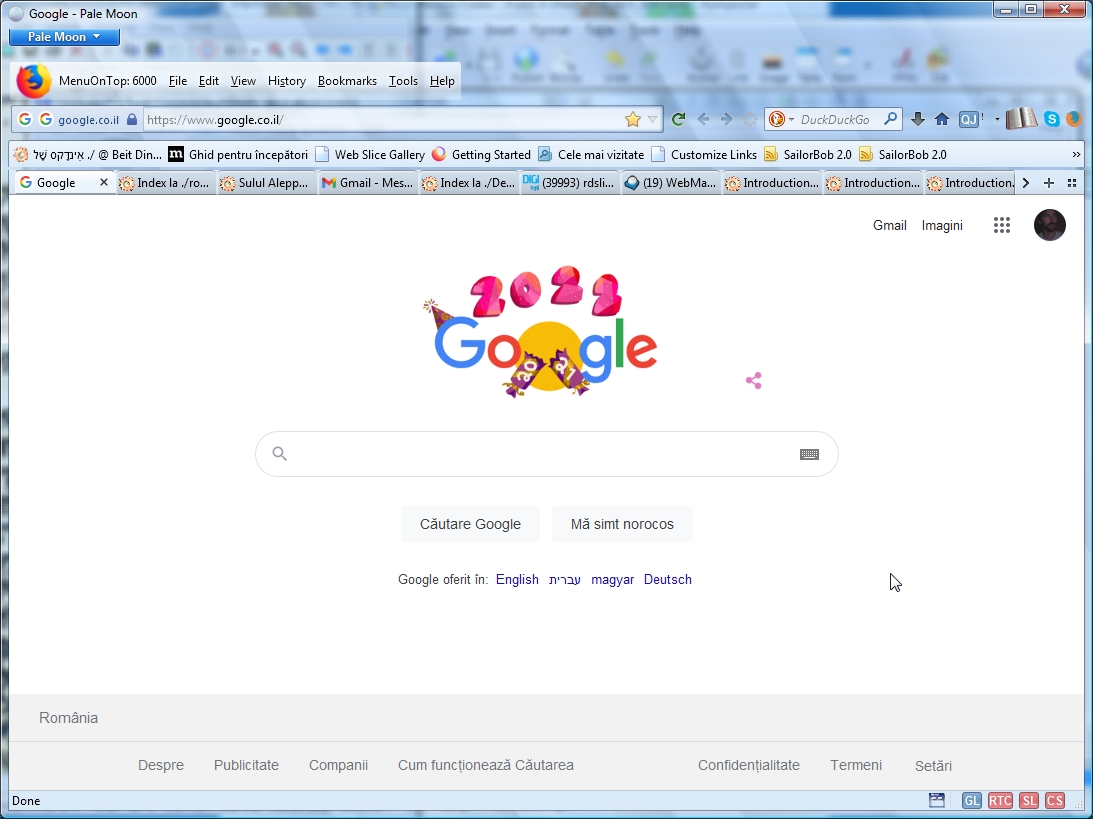
Task: Click the Back arrow in navigation bar
Action: 703,119
